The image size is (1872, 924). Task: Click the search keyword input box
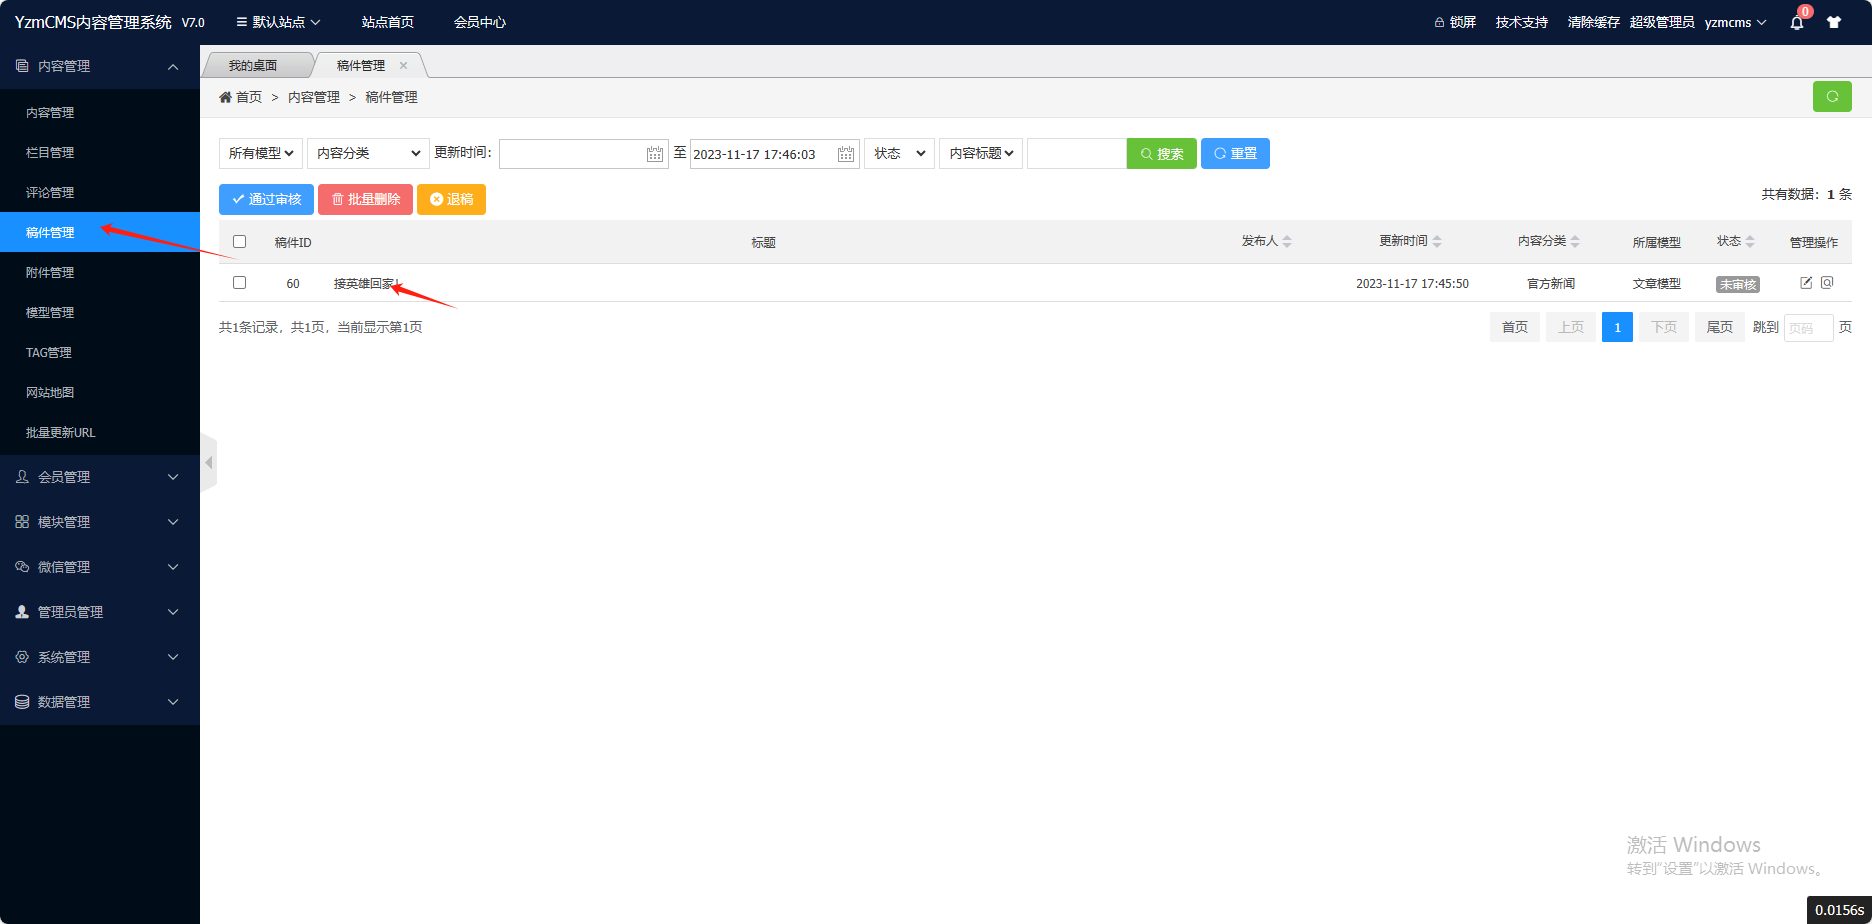coord(1077,153)
